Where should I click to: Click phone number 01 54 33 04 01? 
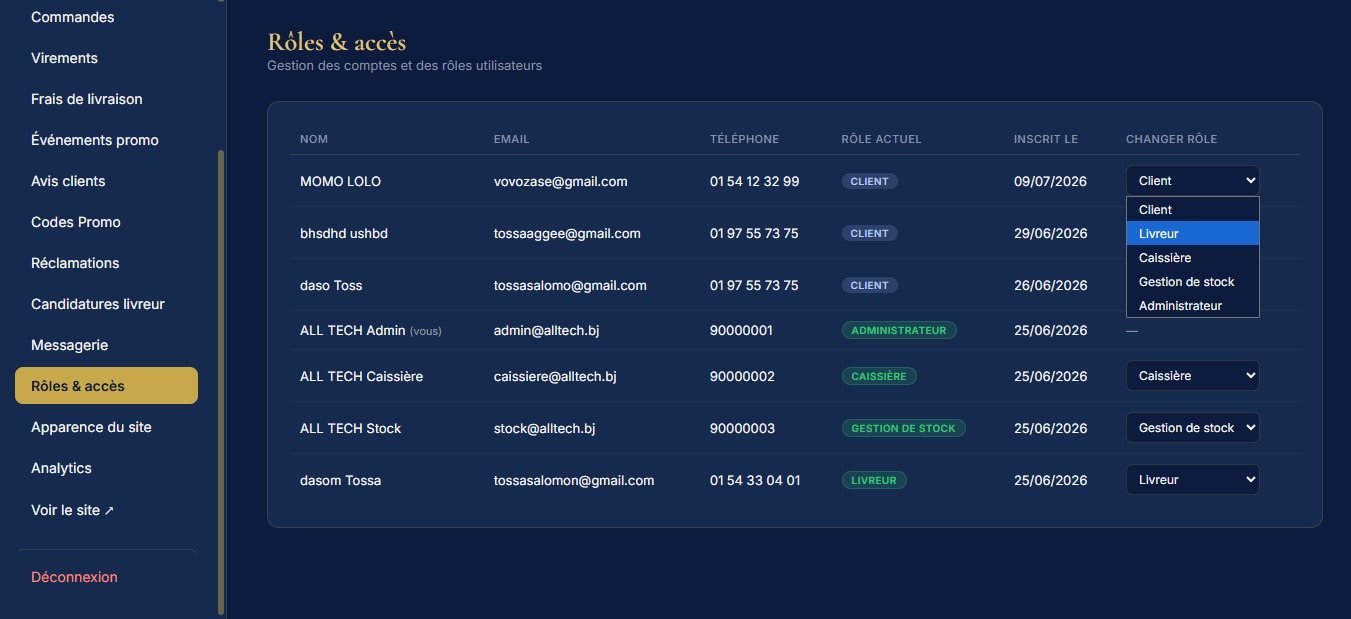755,480
